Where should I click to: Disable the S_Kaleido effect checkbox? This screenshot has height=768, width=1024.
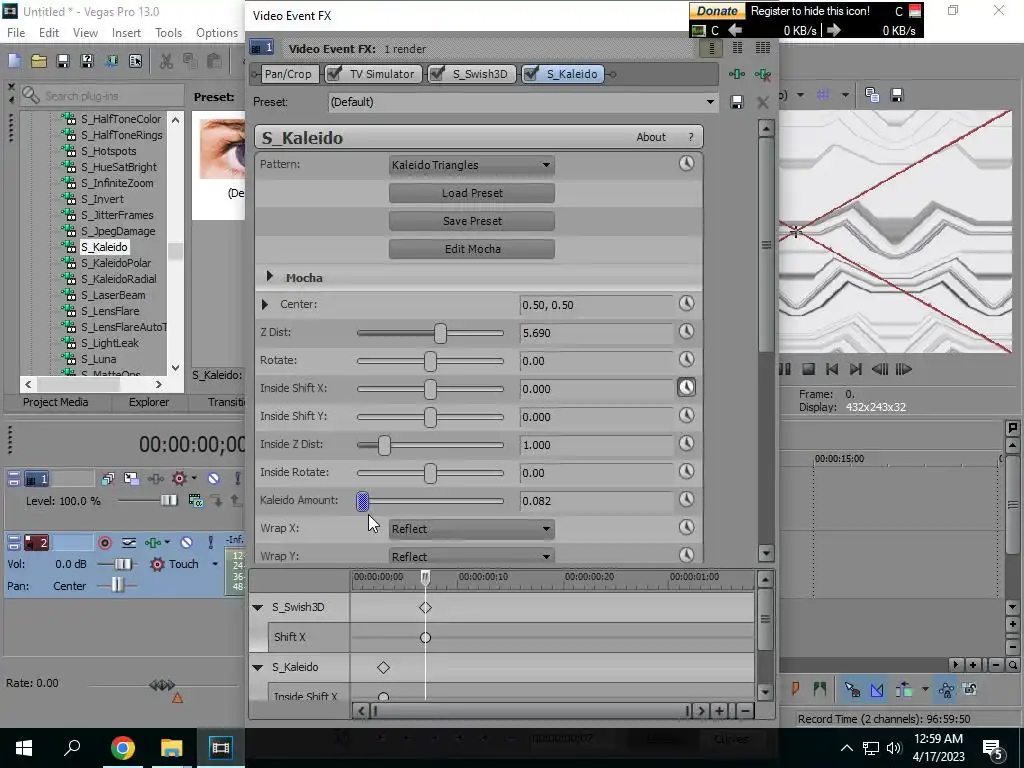coord(531,74)
